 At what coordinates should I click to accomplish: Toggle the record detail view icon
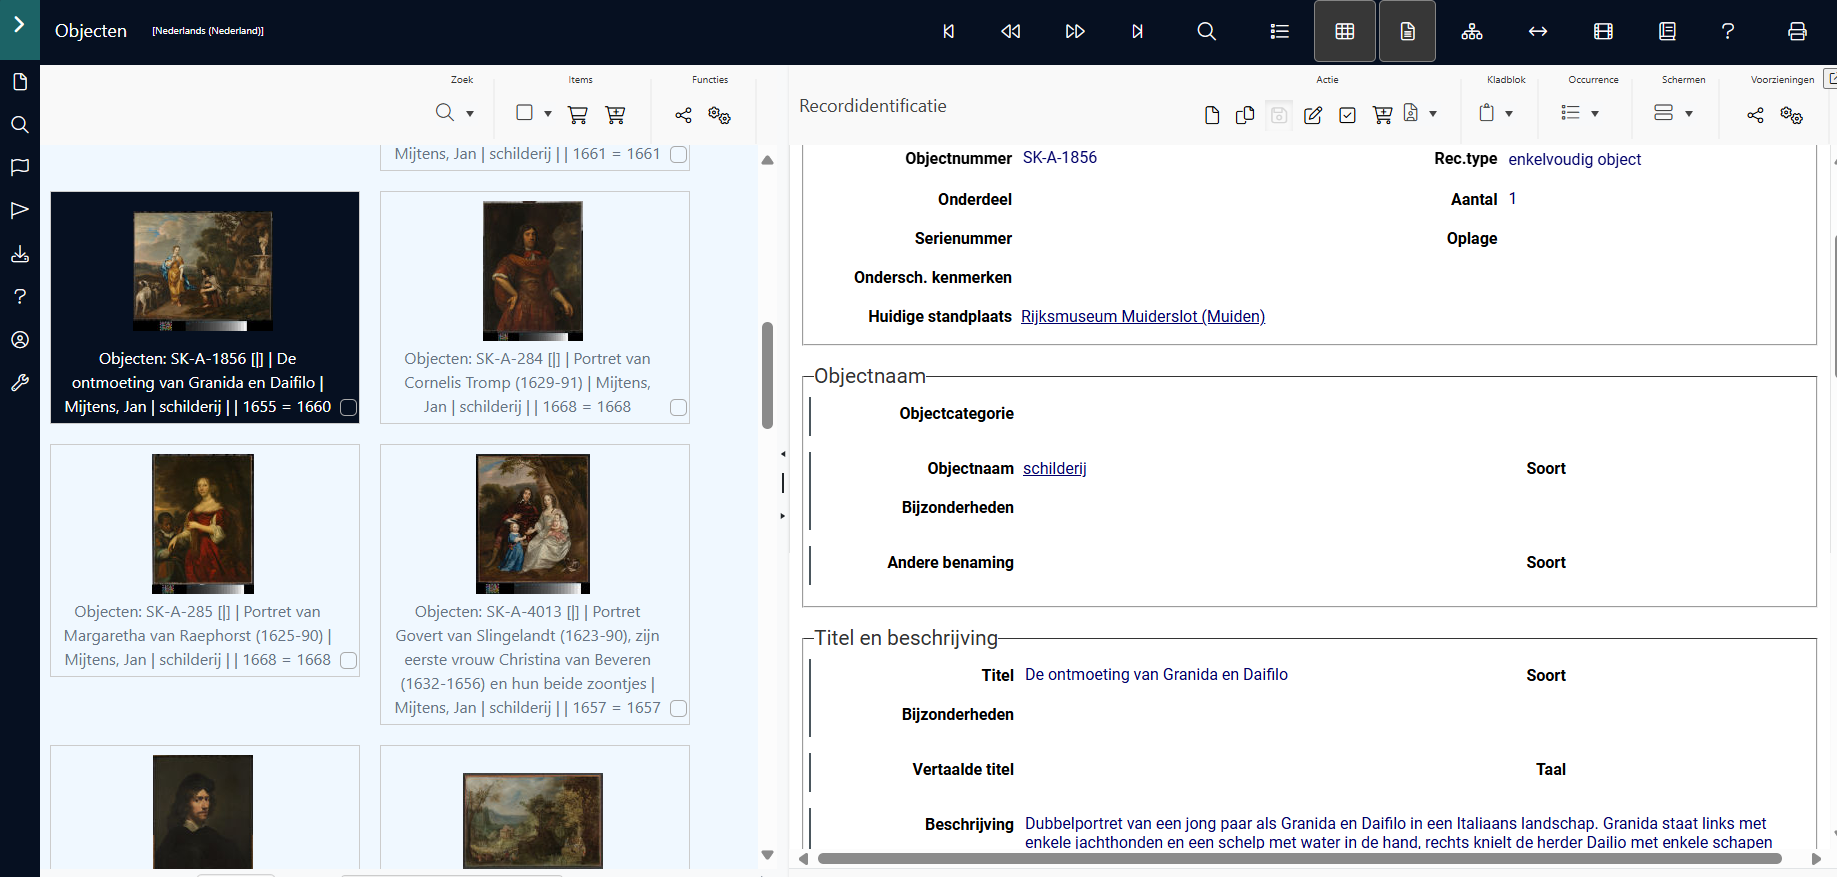(x=1407, y=31)
